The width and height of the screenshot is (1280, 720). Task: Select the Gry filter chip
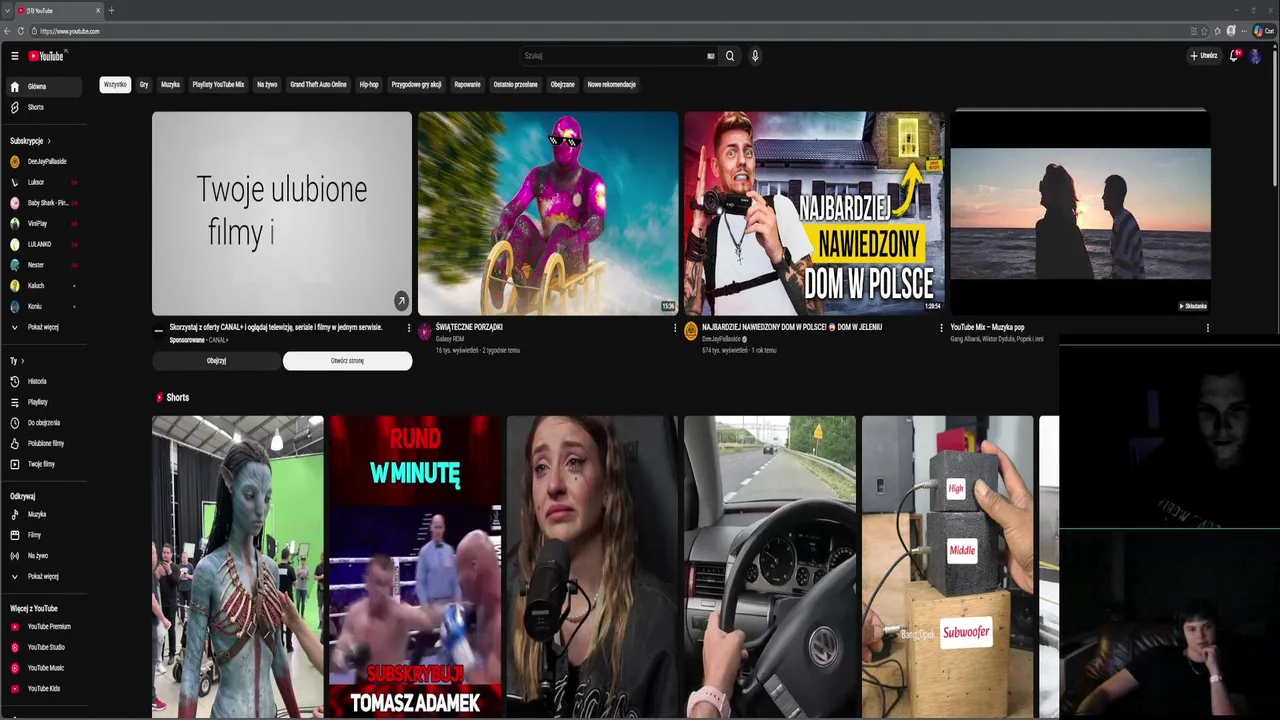[144, 85]
